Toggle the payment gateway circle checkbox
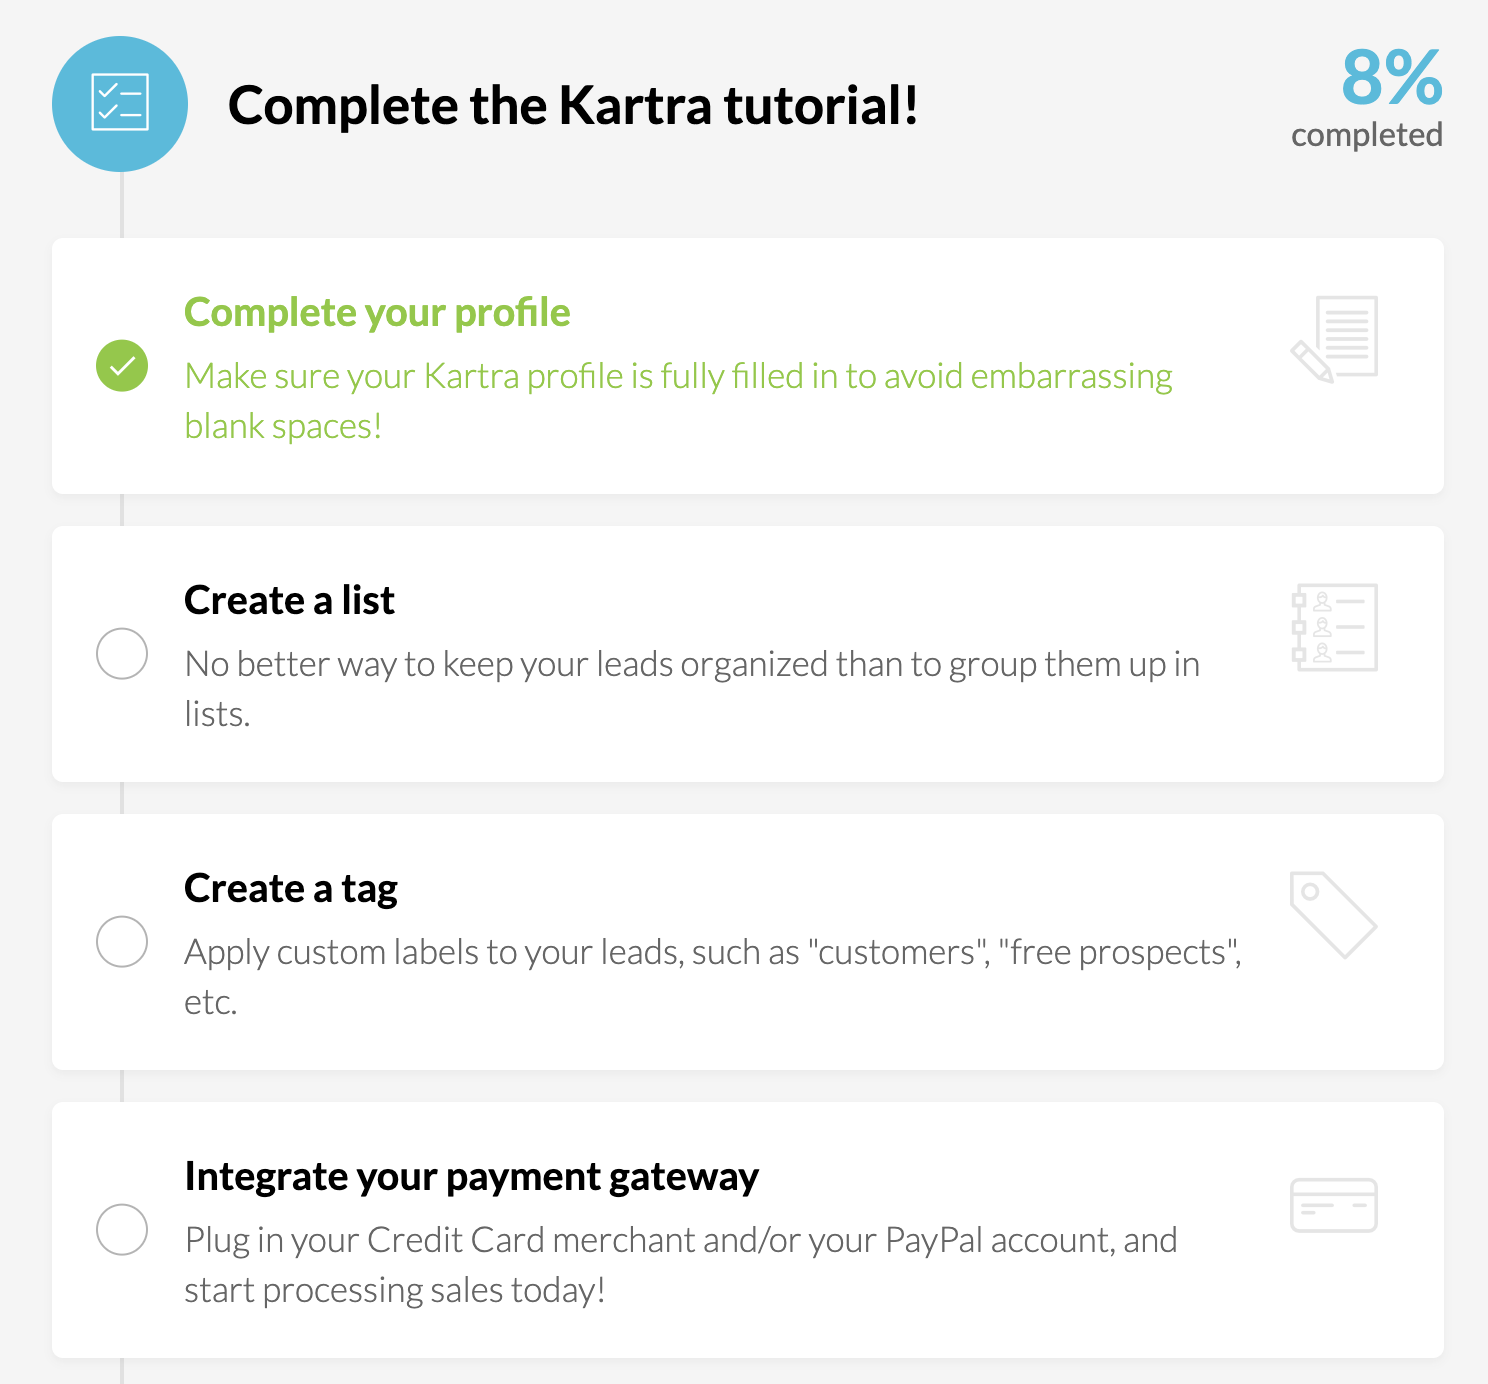 122,1230
